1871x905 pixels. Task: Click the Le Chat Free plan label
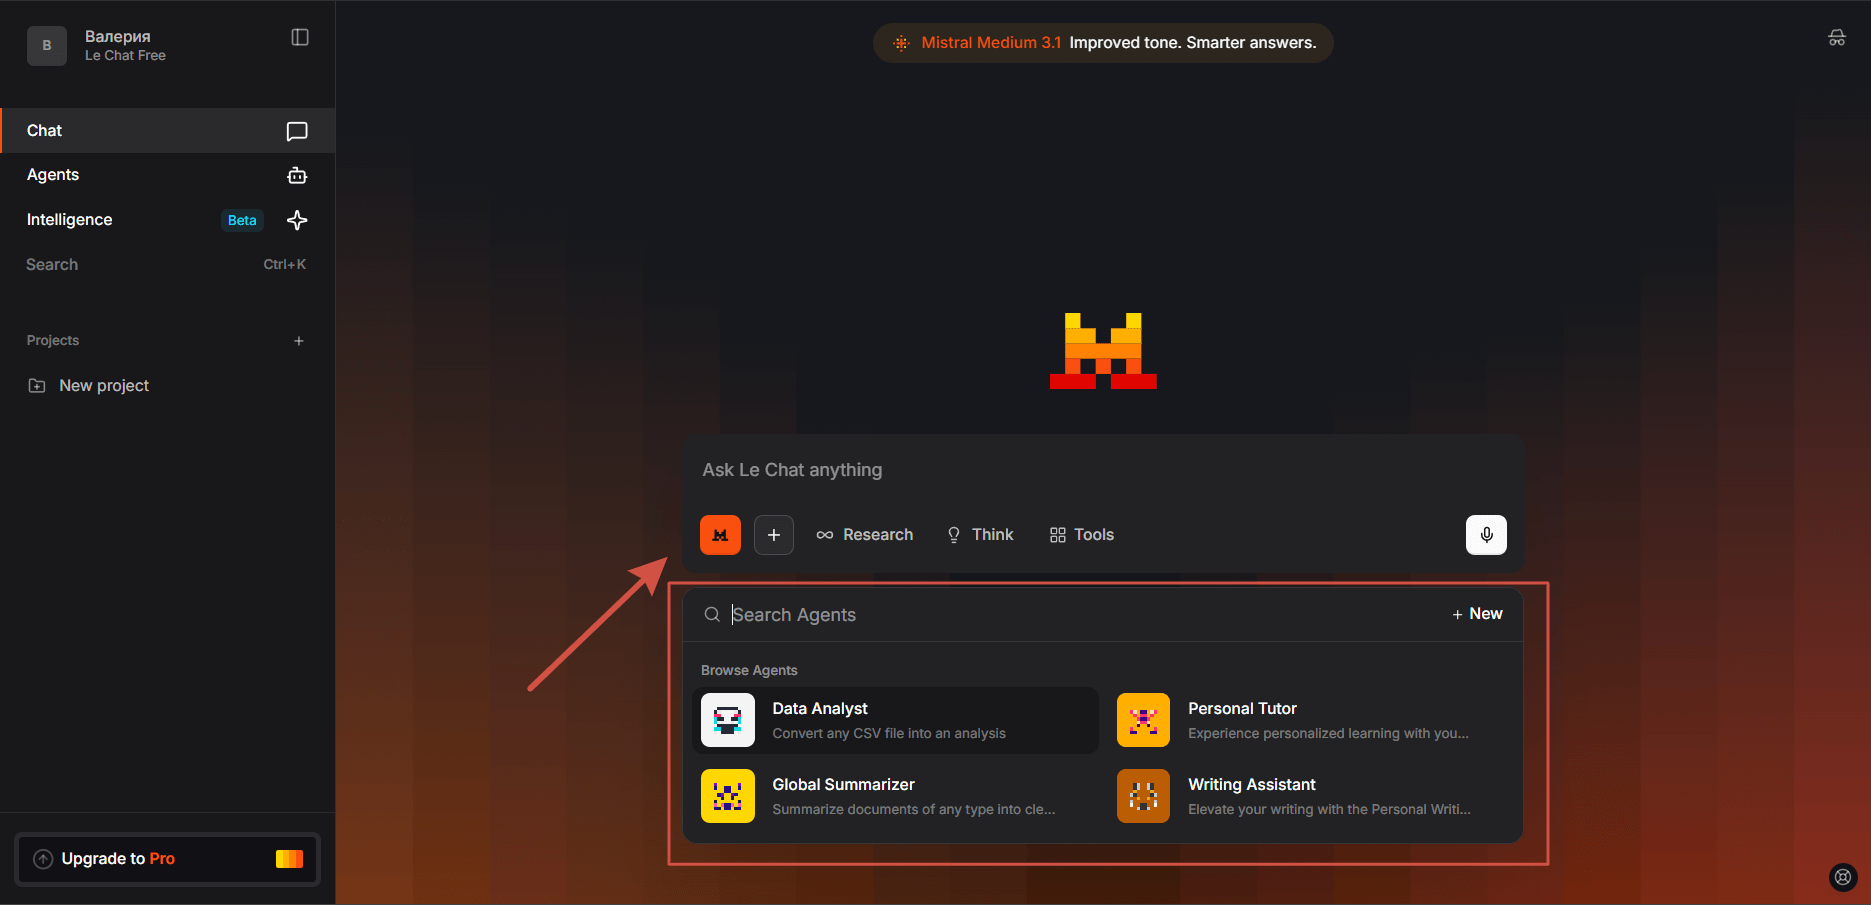coord(125,56)
